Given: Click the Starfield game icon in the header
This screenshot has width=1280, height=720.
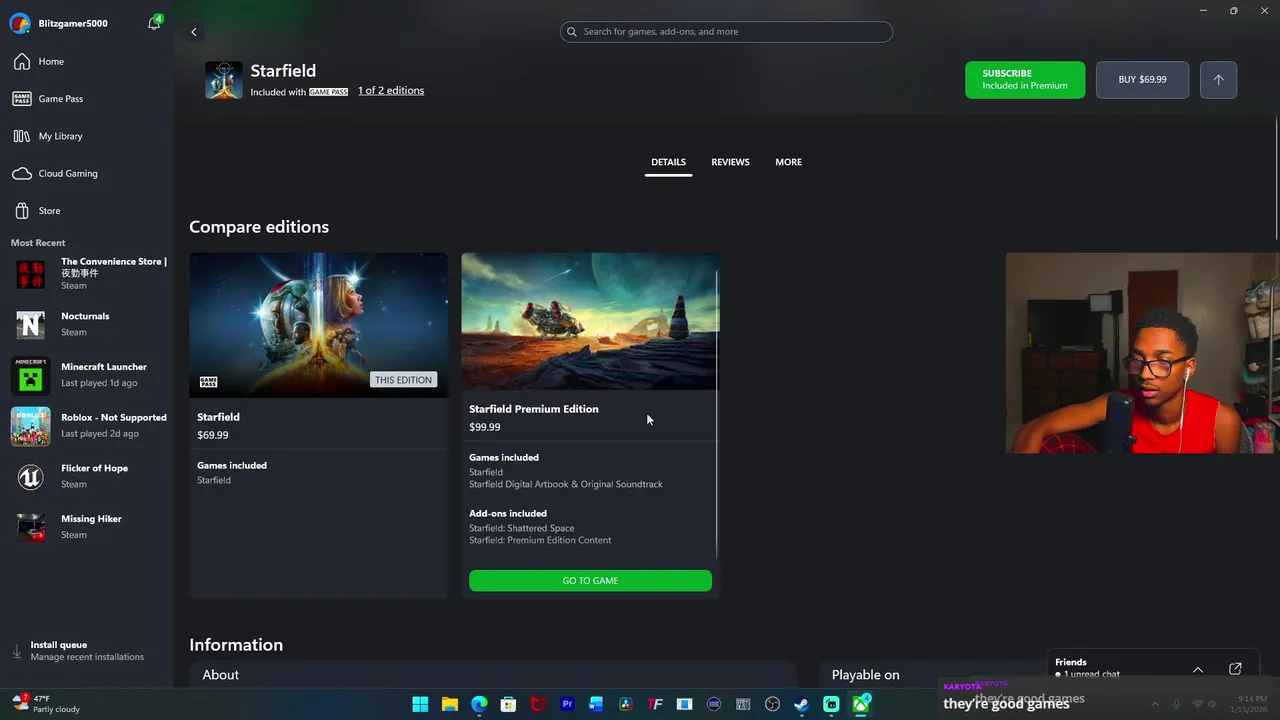Looking at the screenshot, I should click(x=224, y=80).
